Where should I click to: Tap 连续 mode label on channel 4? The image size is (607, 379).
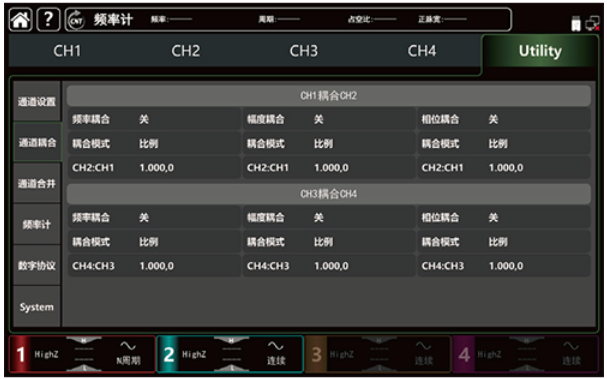(572, 361)
